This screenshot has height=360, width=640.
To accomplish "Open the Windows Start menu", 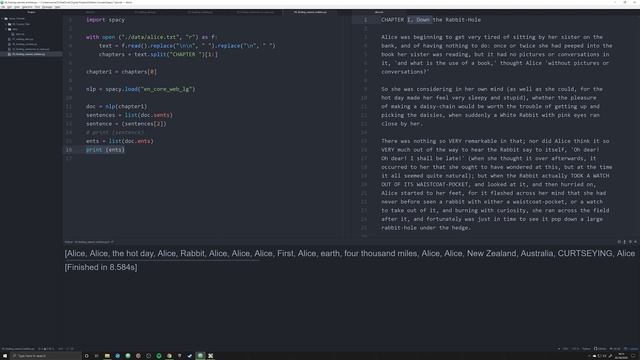I will click(4, 356).
